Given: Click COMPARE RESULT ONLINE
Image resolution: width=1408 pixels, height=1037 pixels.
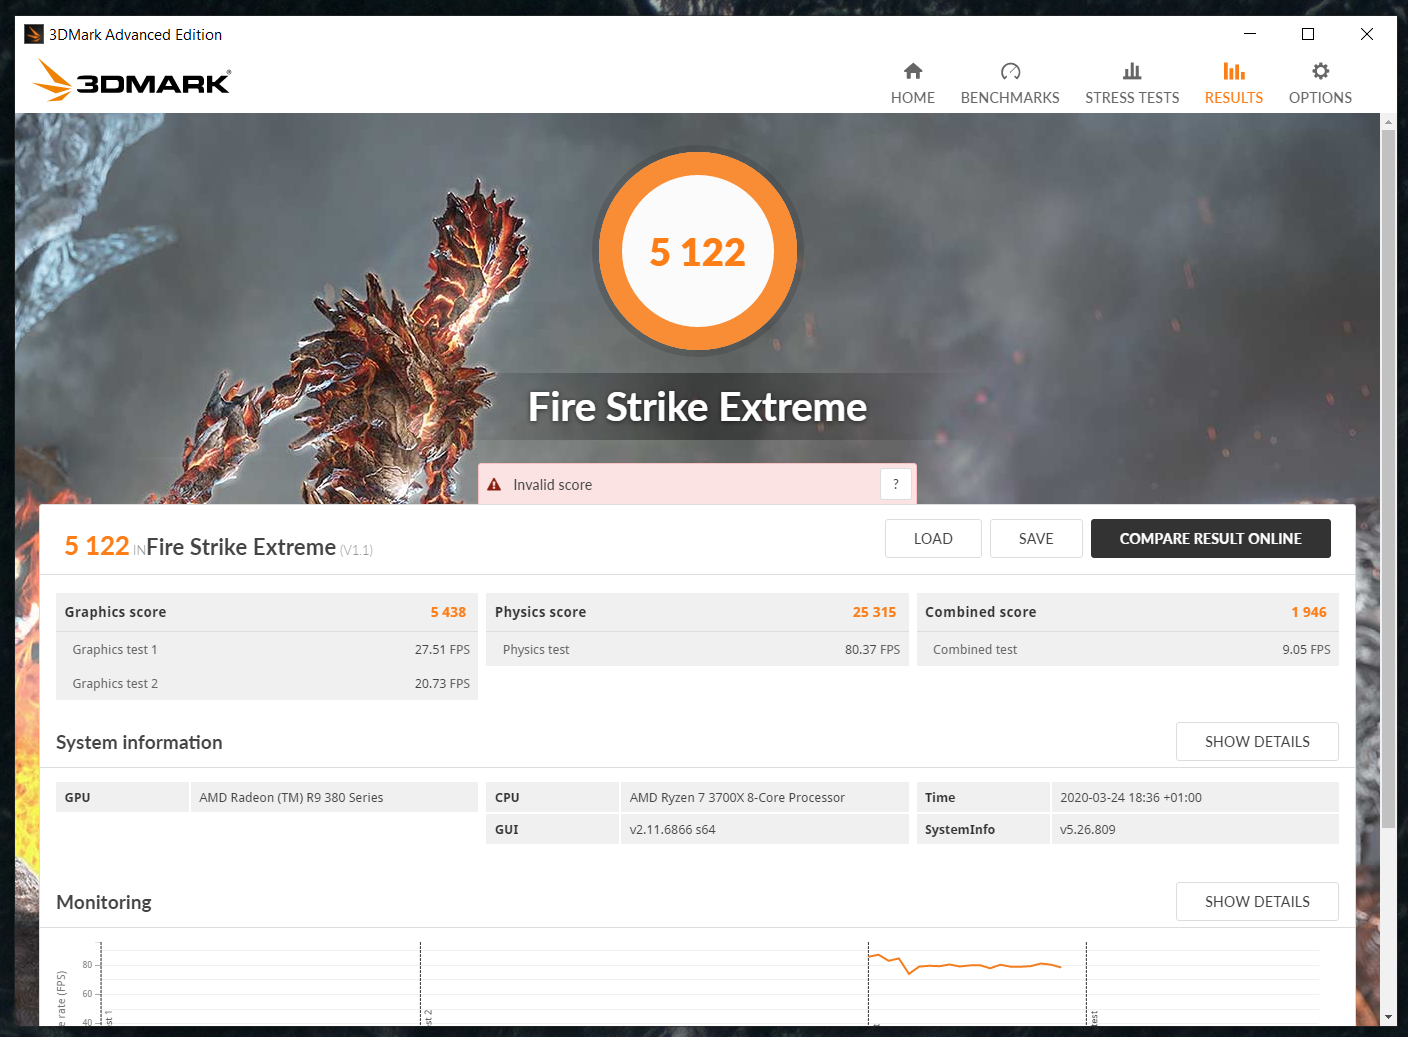Looking at the screenshot, I should [1210, 538].
